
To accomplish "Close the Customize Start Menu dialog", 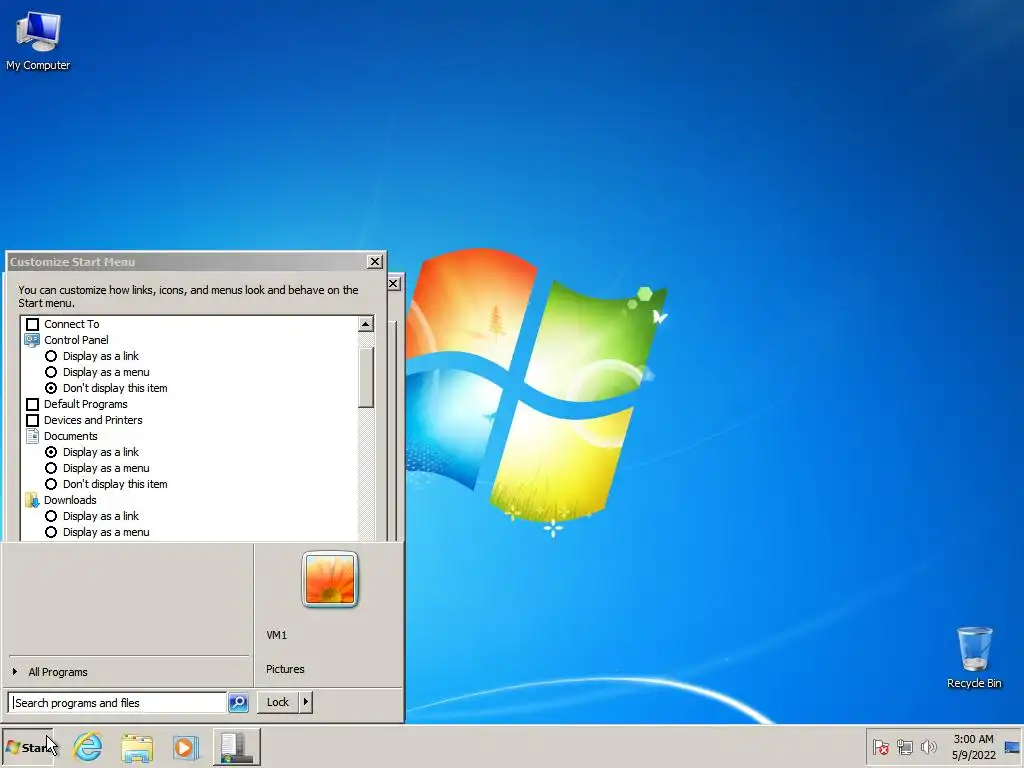I will [375, 262].
